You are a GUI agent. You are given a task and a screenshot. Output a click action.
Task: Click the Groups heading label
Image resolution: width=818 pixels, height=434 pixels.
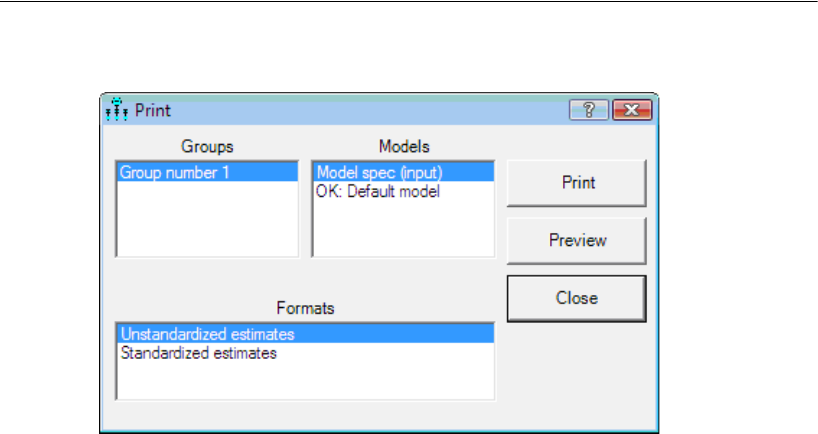(207, 147)
